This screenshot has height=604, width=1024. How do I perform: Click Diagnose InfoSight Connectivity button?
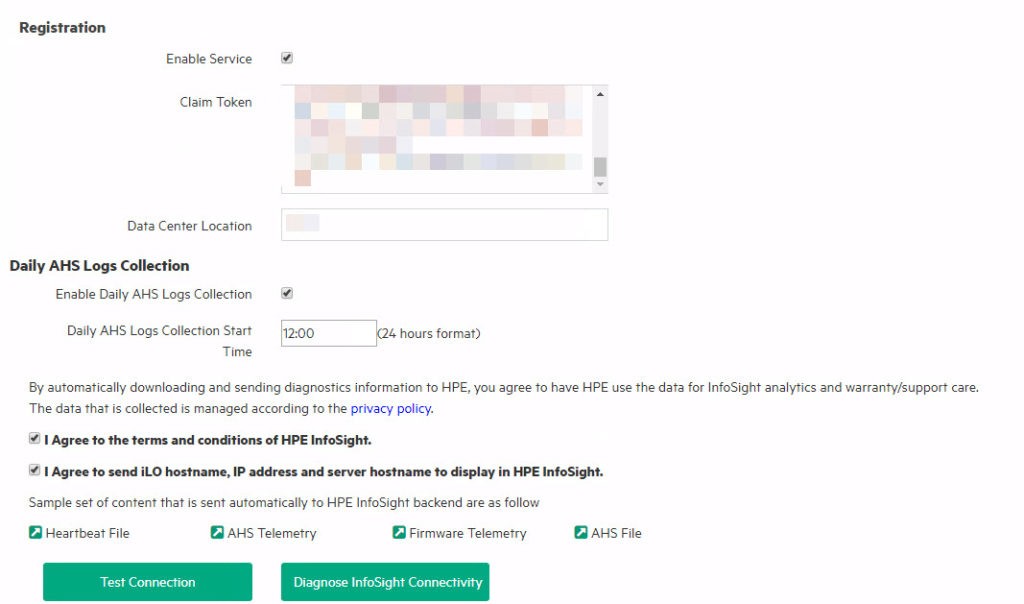coord(385,582)
